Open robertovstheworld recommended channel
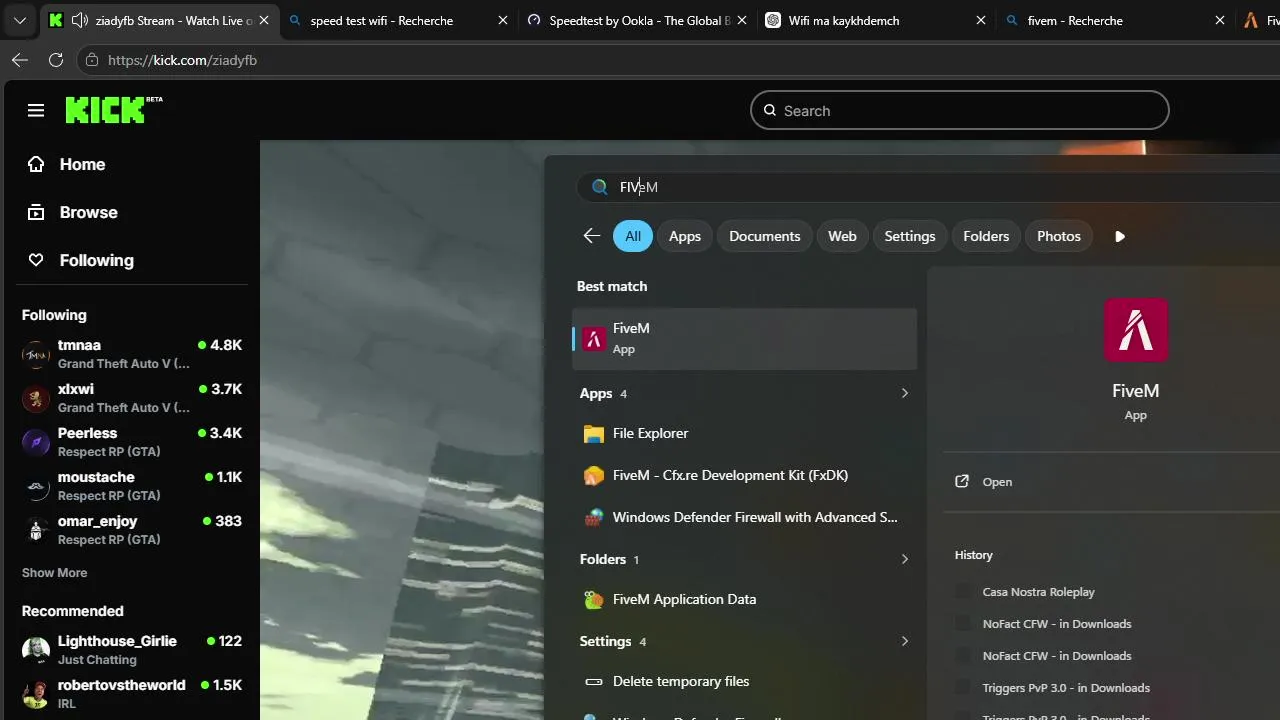This screenshot has height=720, width=1280. point(132,694)
